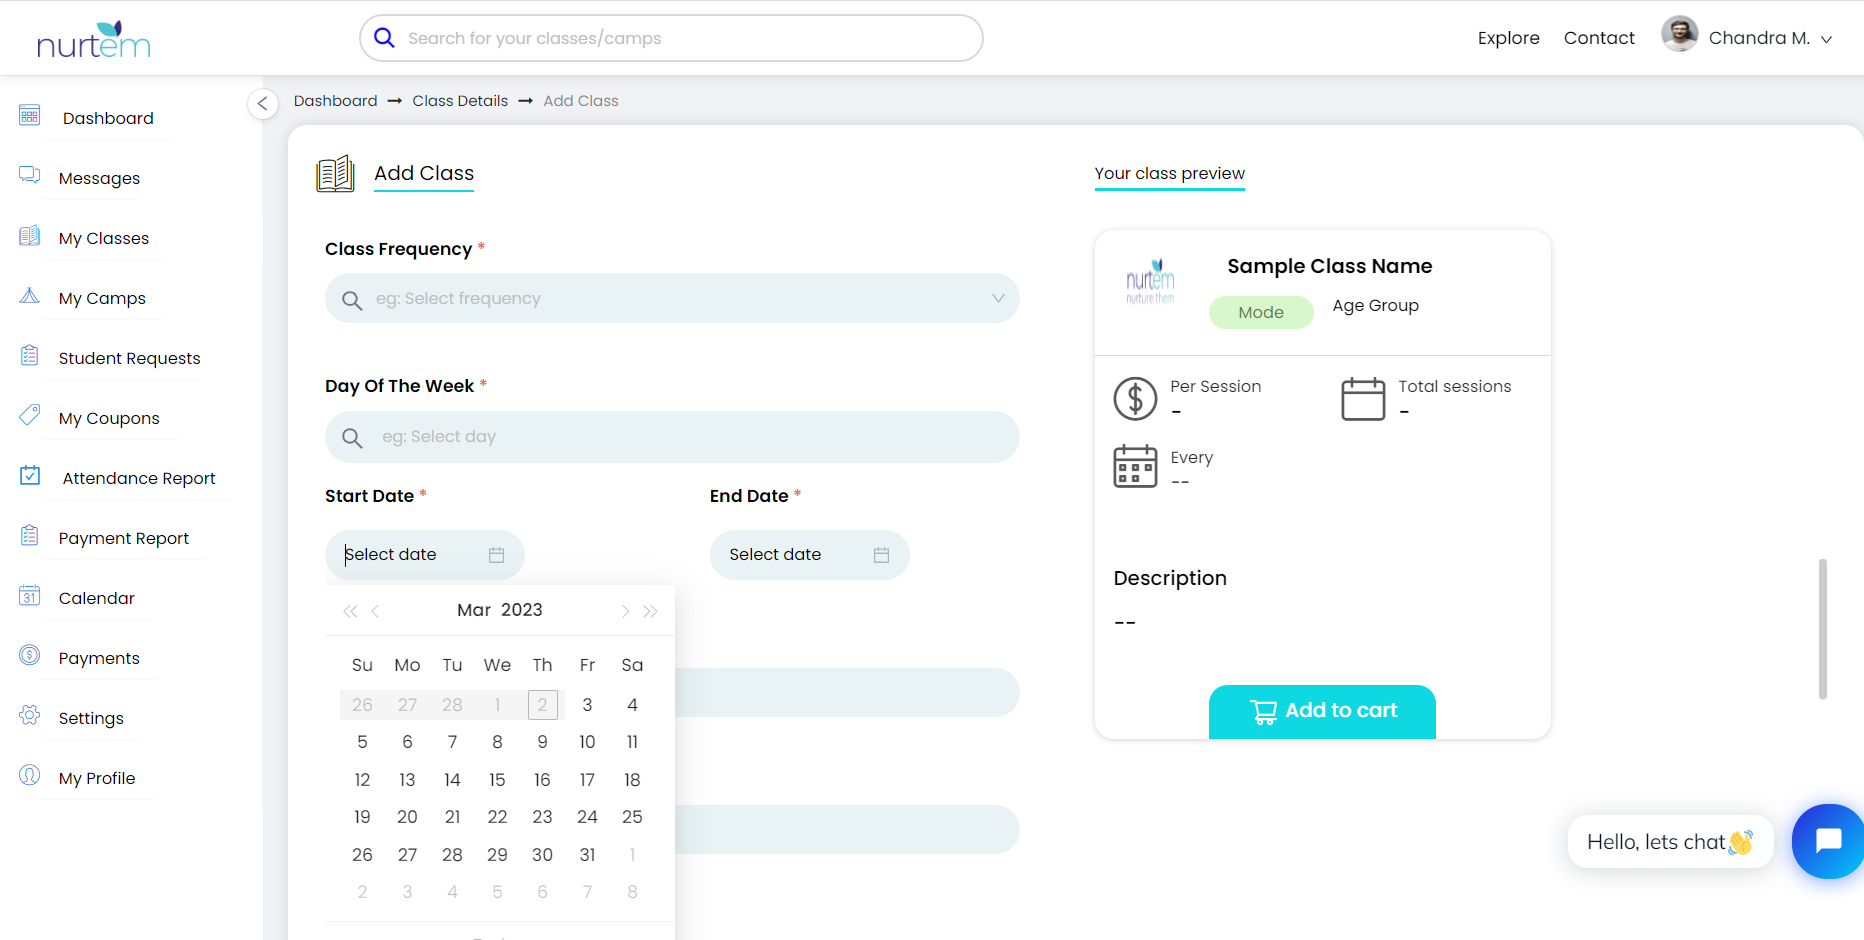Open the Messages section via its chat icon
1864x940 pixels.
click(x=30, y=174)
